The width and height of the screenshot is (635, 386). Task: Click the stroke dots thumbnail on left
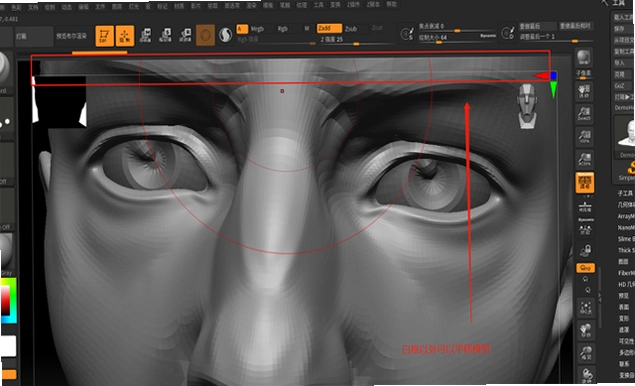6,117
